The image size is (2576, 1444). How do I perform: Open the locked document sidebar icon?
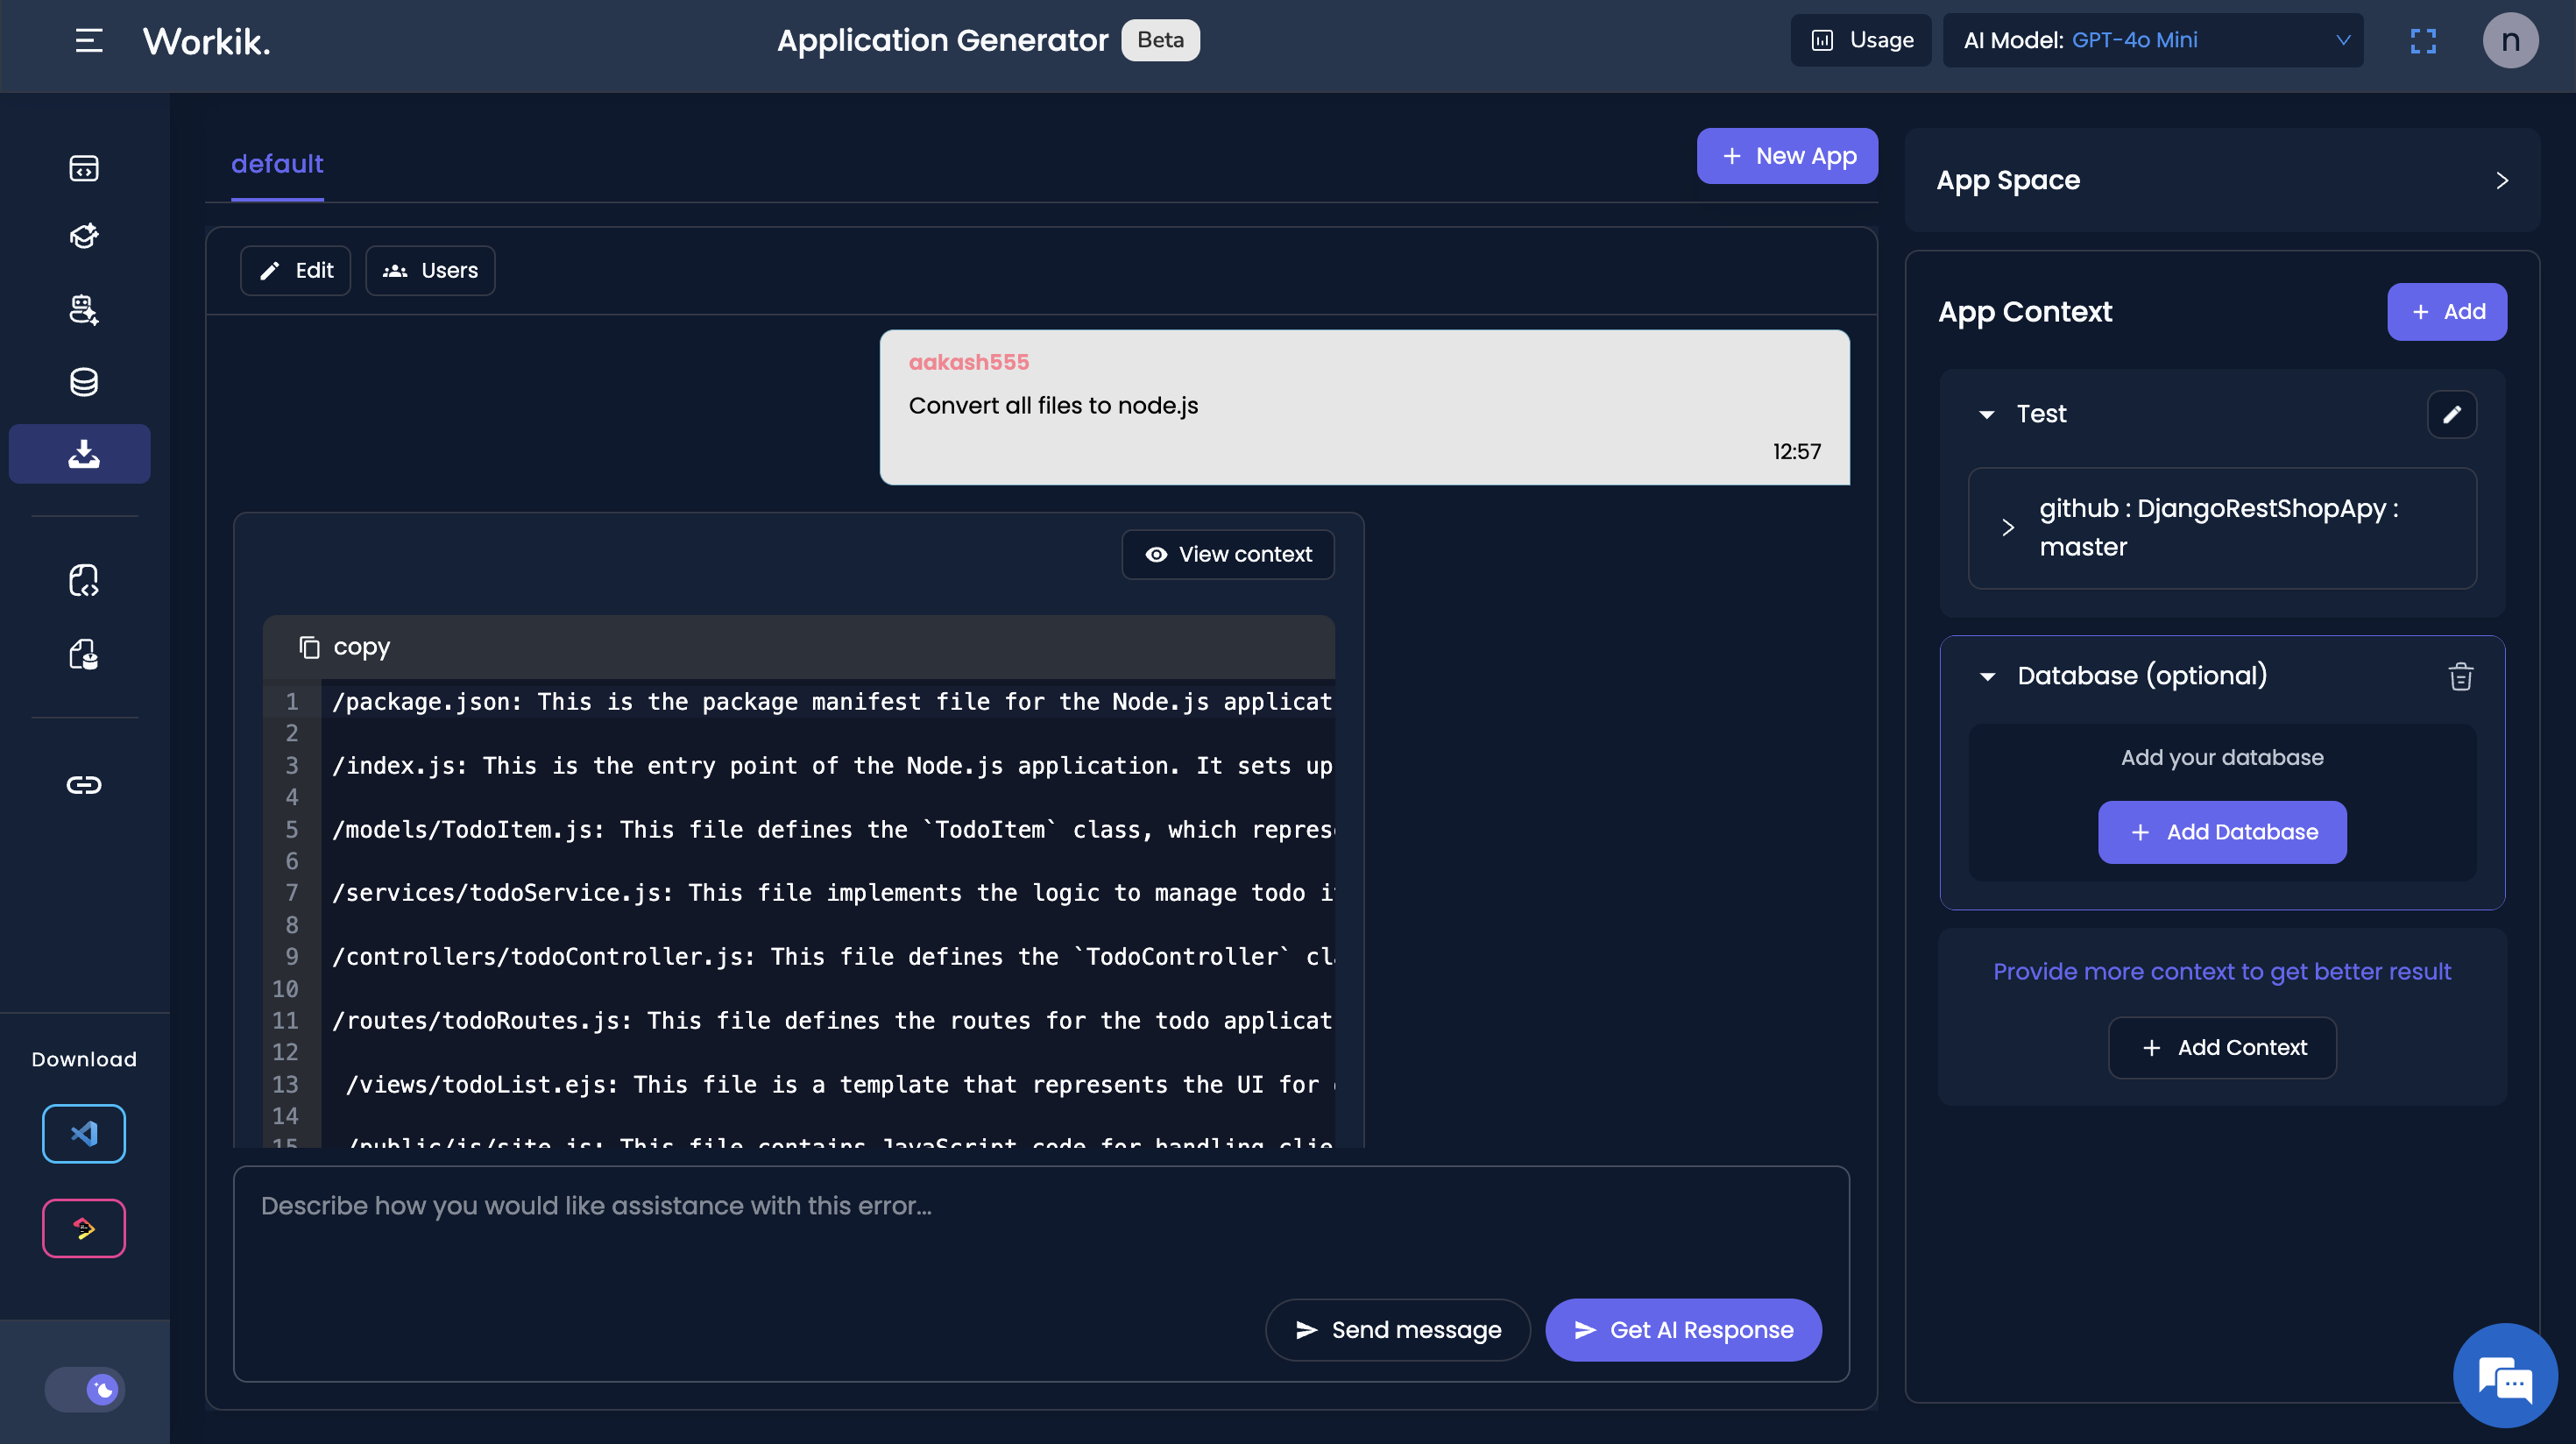point(84,655)
